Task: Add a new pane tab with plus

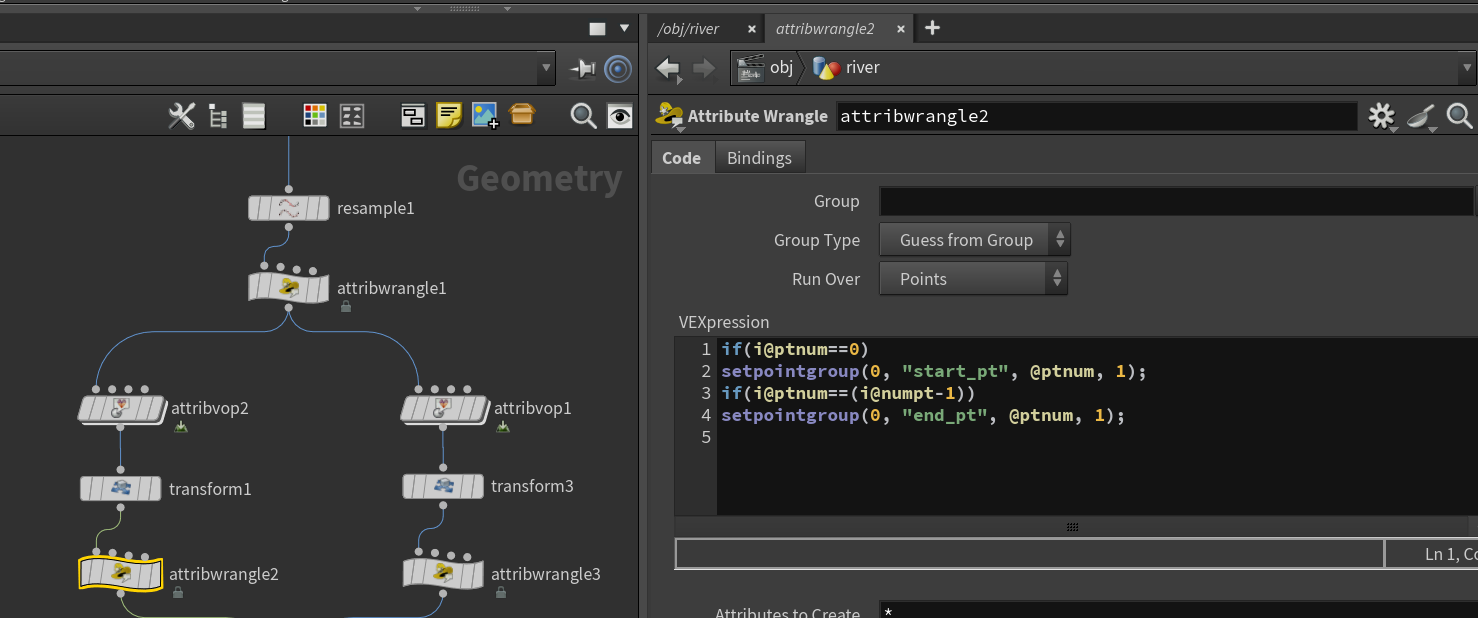Action: 932,28
